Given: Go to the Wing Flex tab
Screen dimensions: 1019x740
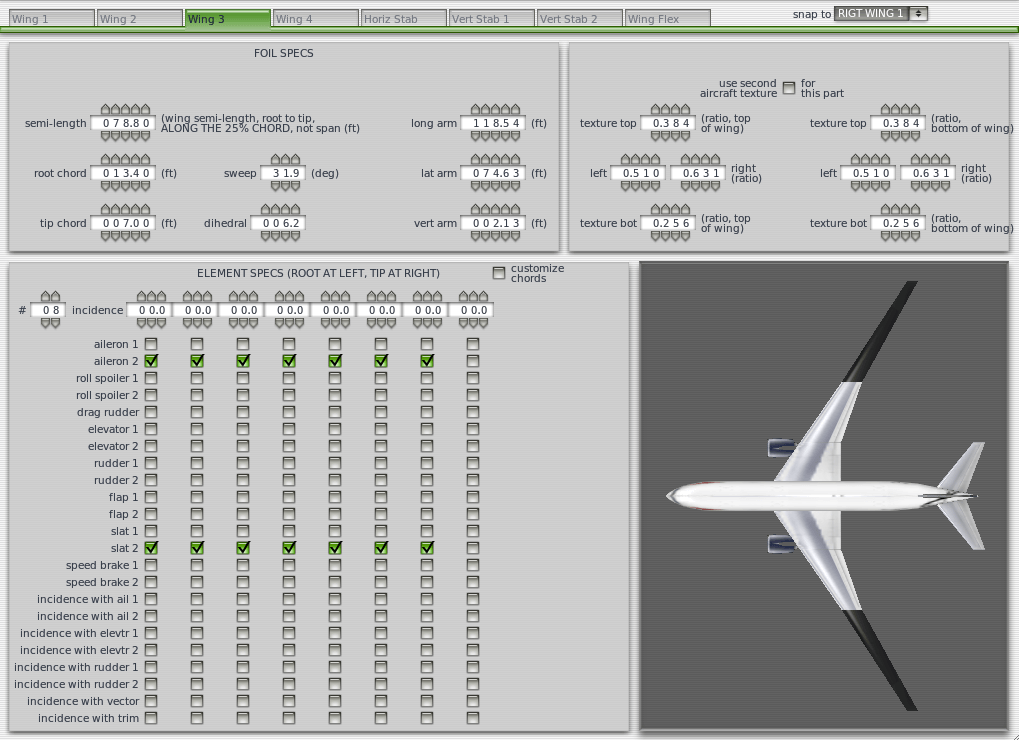Looking at the screenshot, I should point(667,19).
